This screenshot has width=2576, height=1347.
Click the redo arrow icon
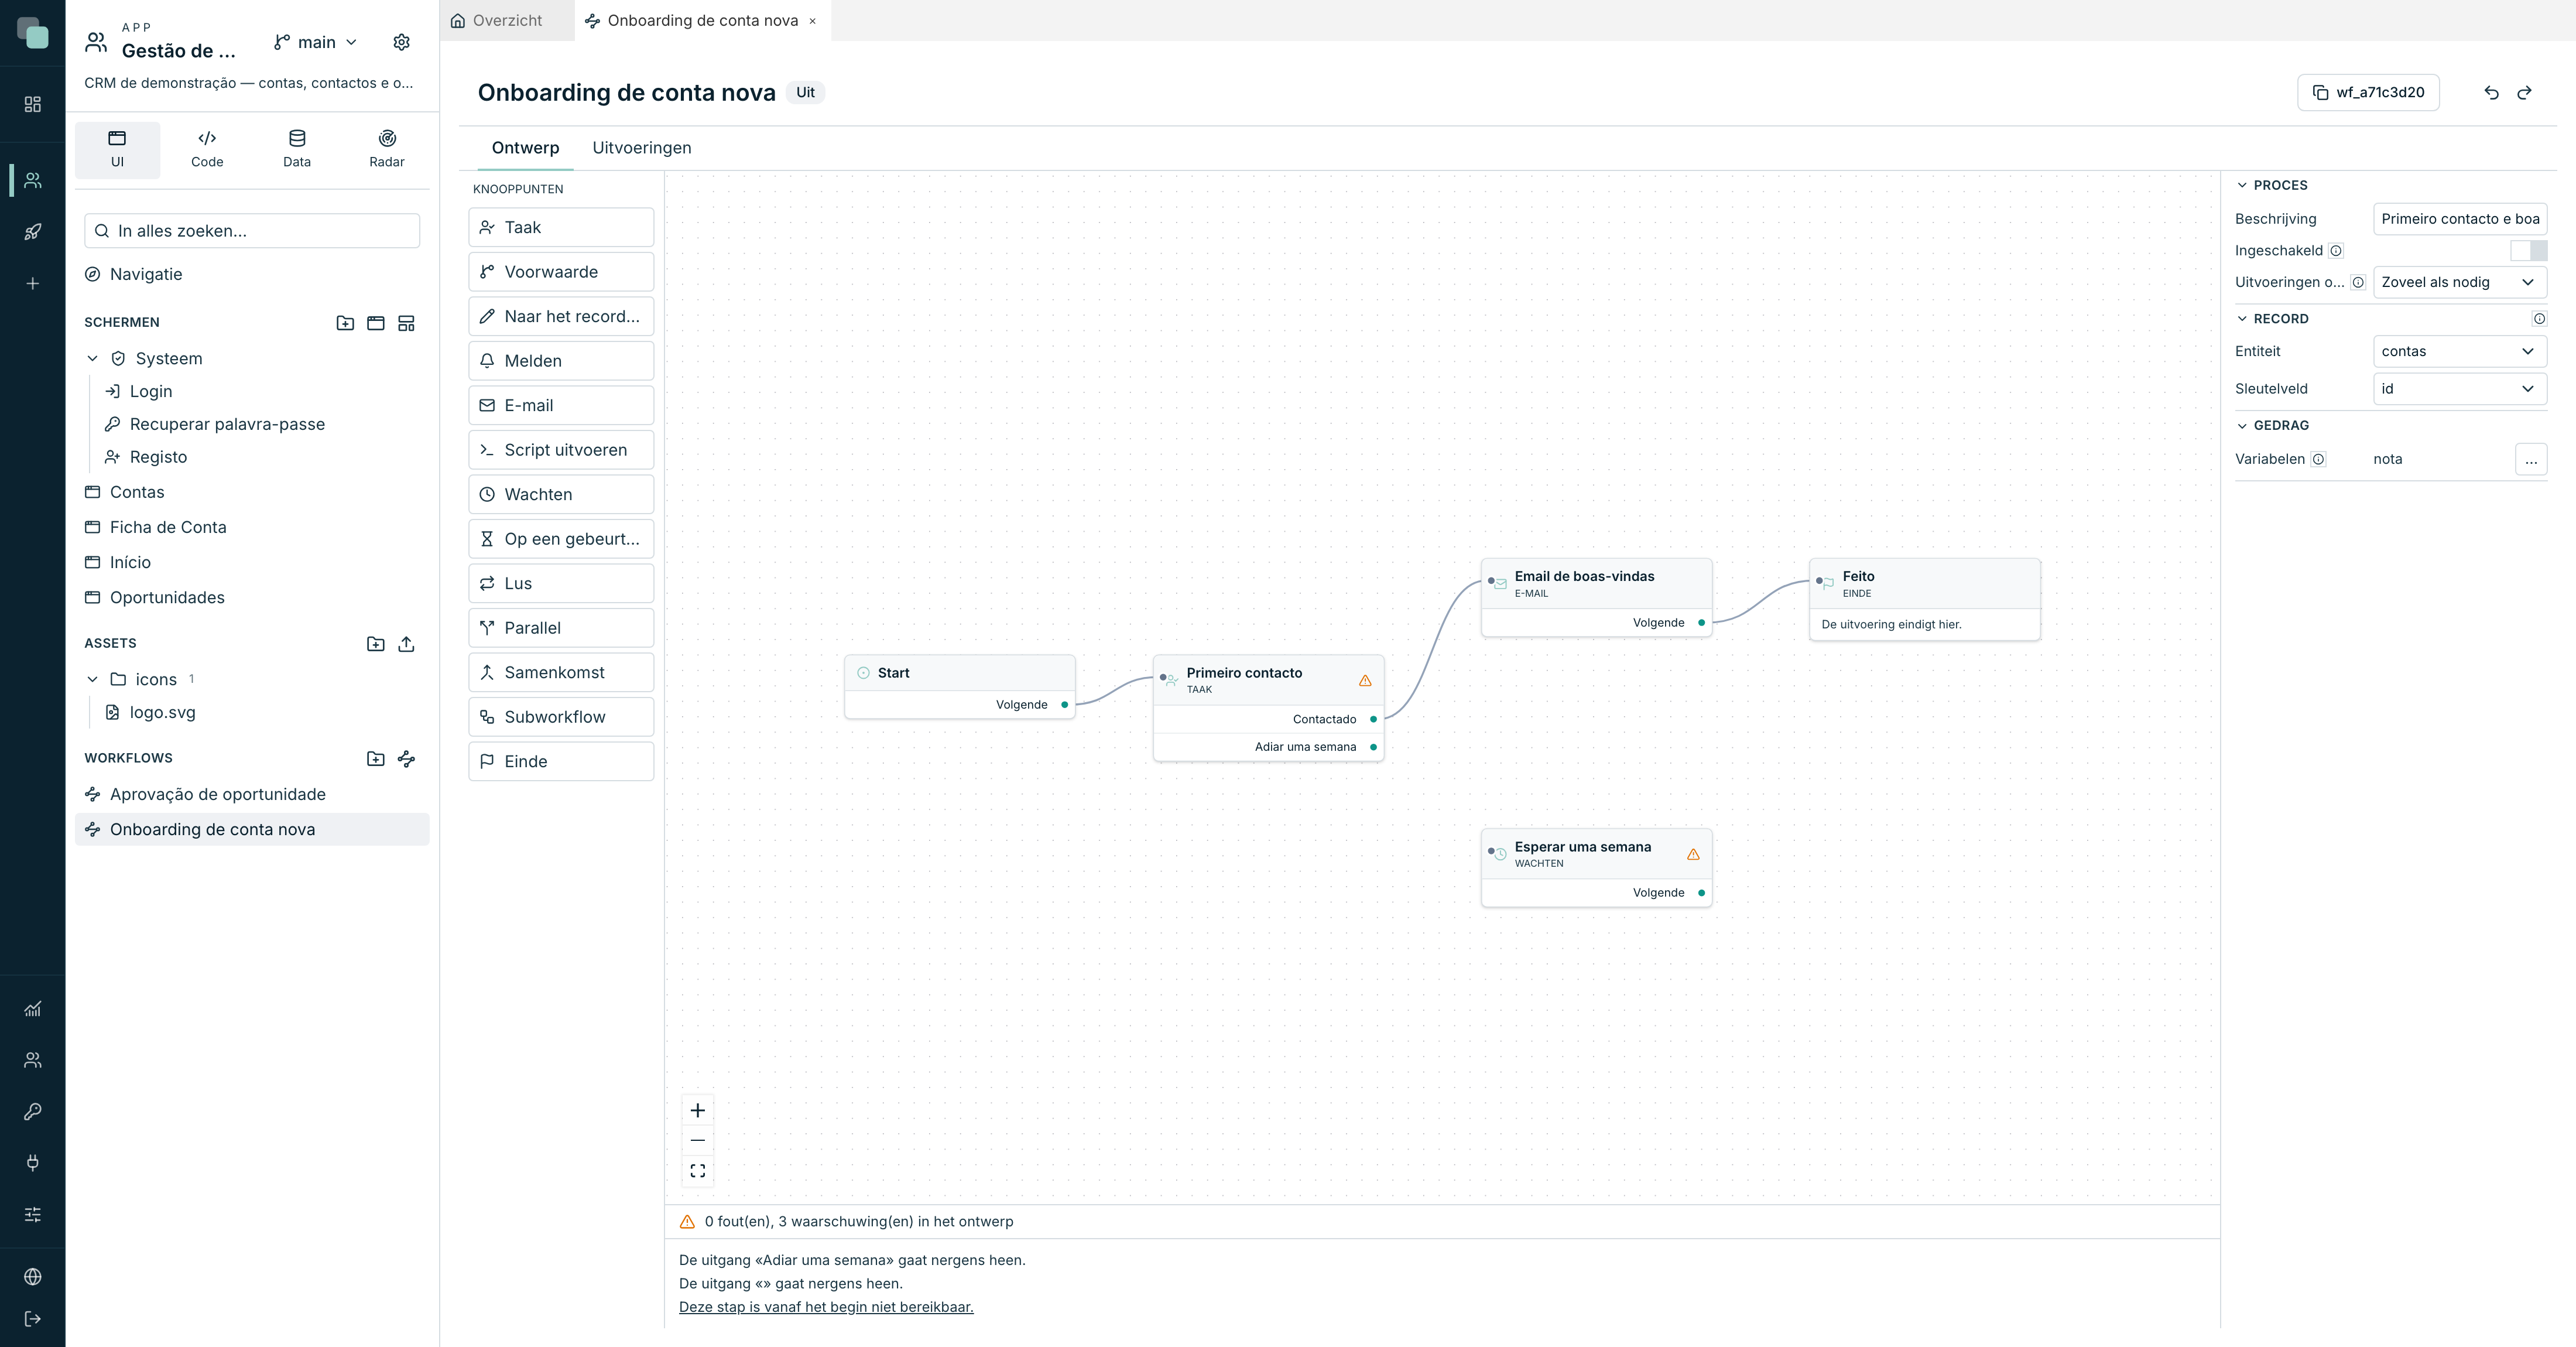tap(2524, 92)
